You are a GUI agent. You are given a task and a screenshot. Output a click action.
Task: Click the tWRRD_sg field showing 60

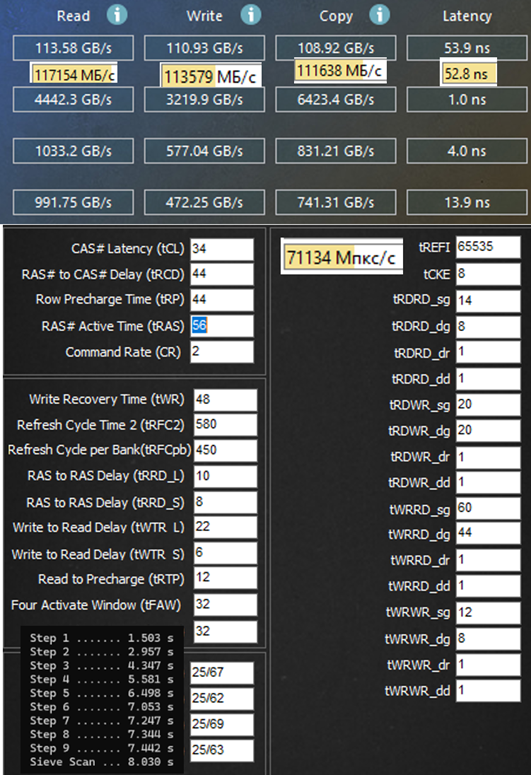click(487, 508)
